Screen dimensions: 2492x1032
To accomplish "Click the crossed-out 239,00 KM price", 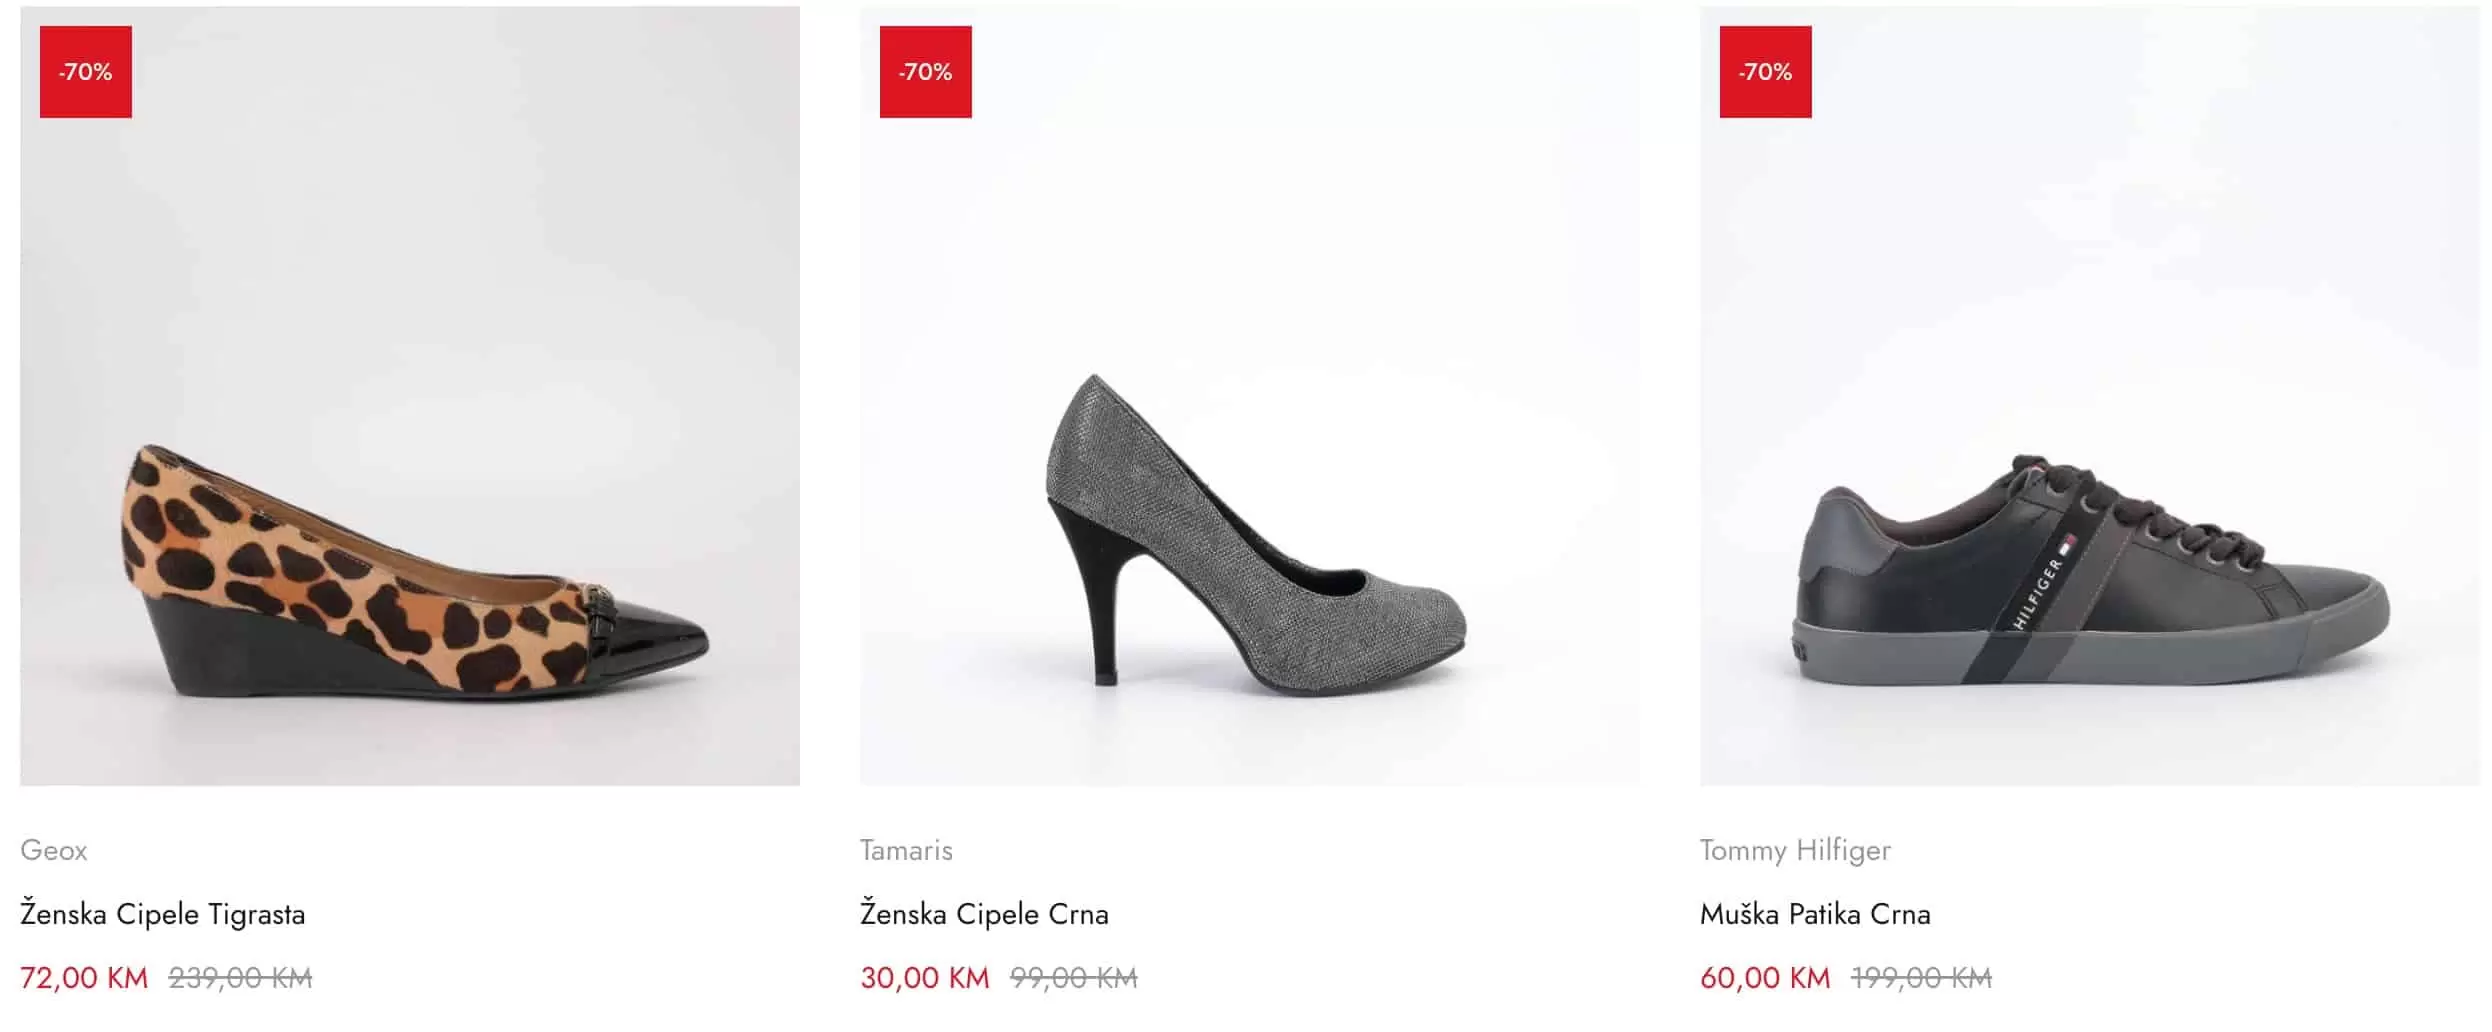I will tap(240, 977).
